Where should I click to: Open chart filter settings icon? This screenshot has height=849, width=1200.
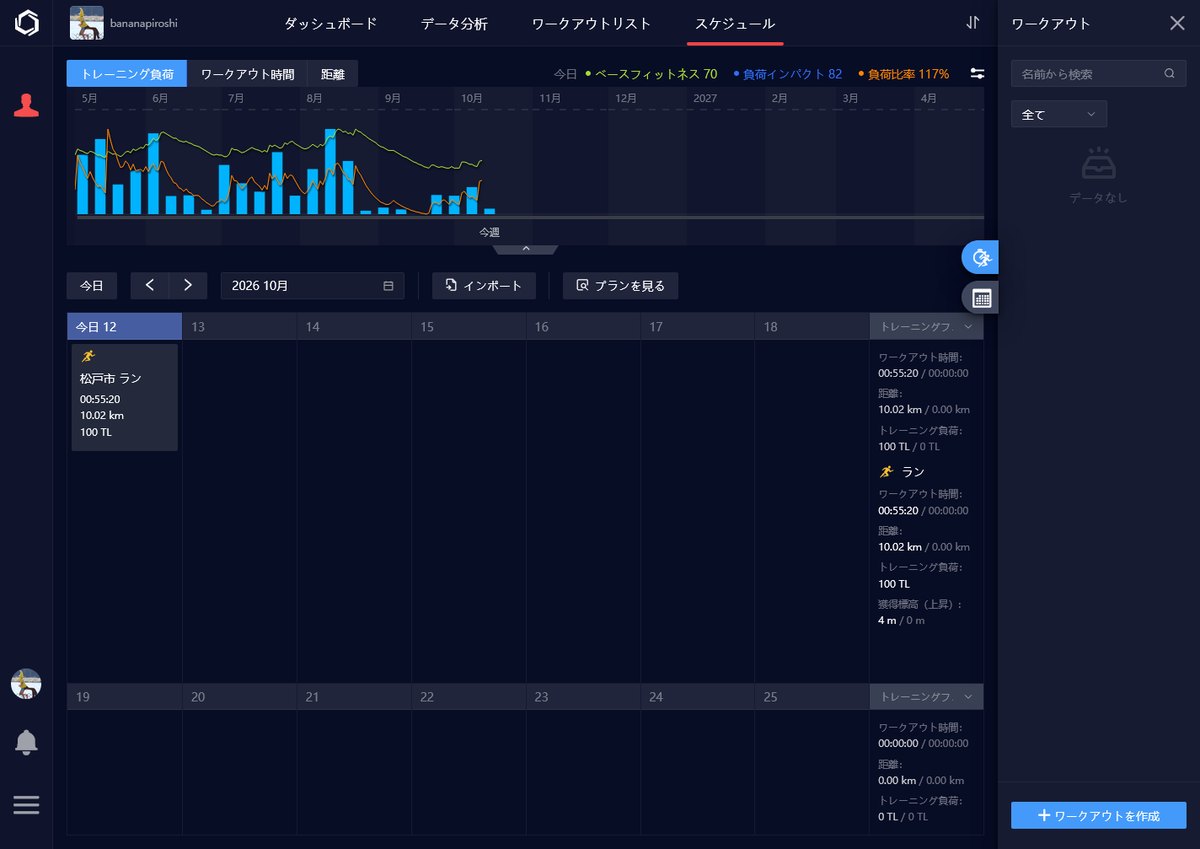click(977, 74)
